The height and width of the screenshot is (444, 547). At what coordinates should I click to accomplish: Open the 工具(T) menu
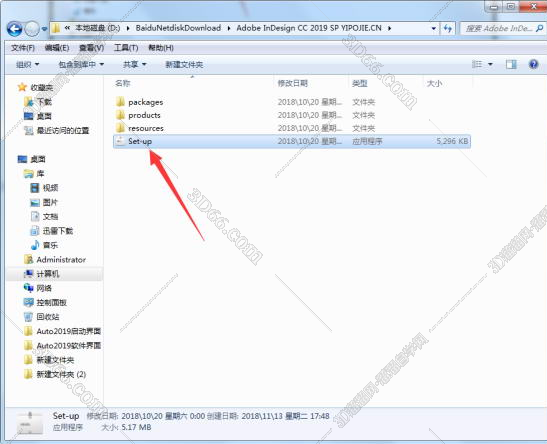[x=126, y=48]
